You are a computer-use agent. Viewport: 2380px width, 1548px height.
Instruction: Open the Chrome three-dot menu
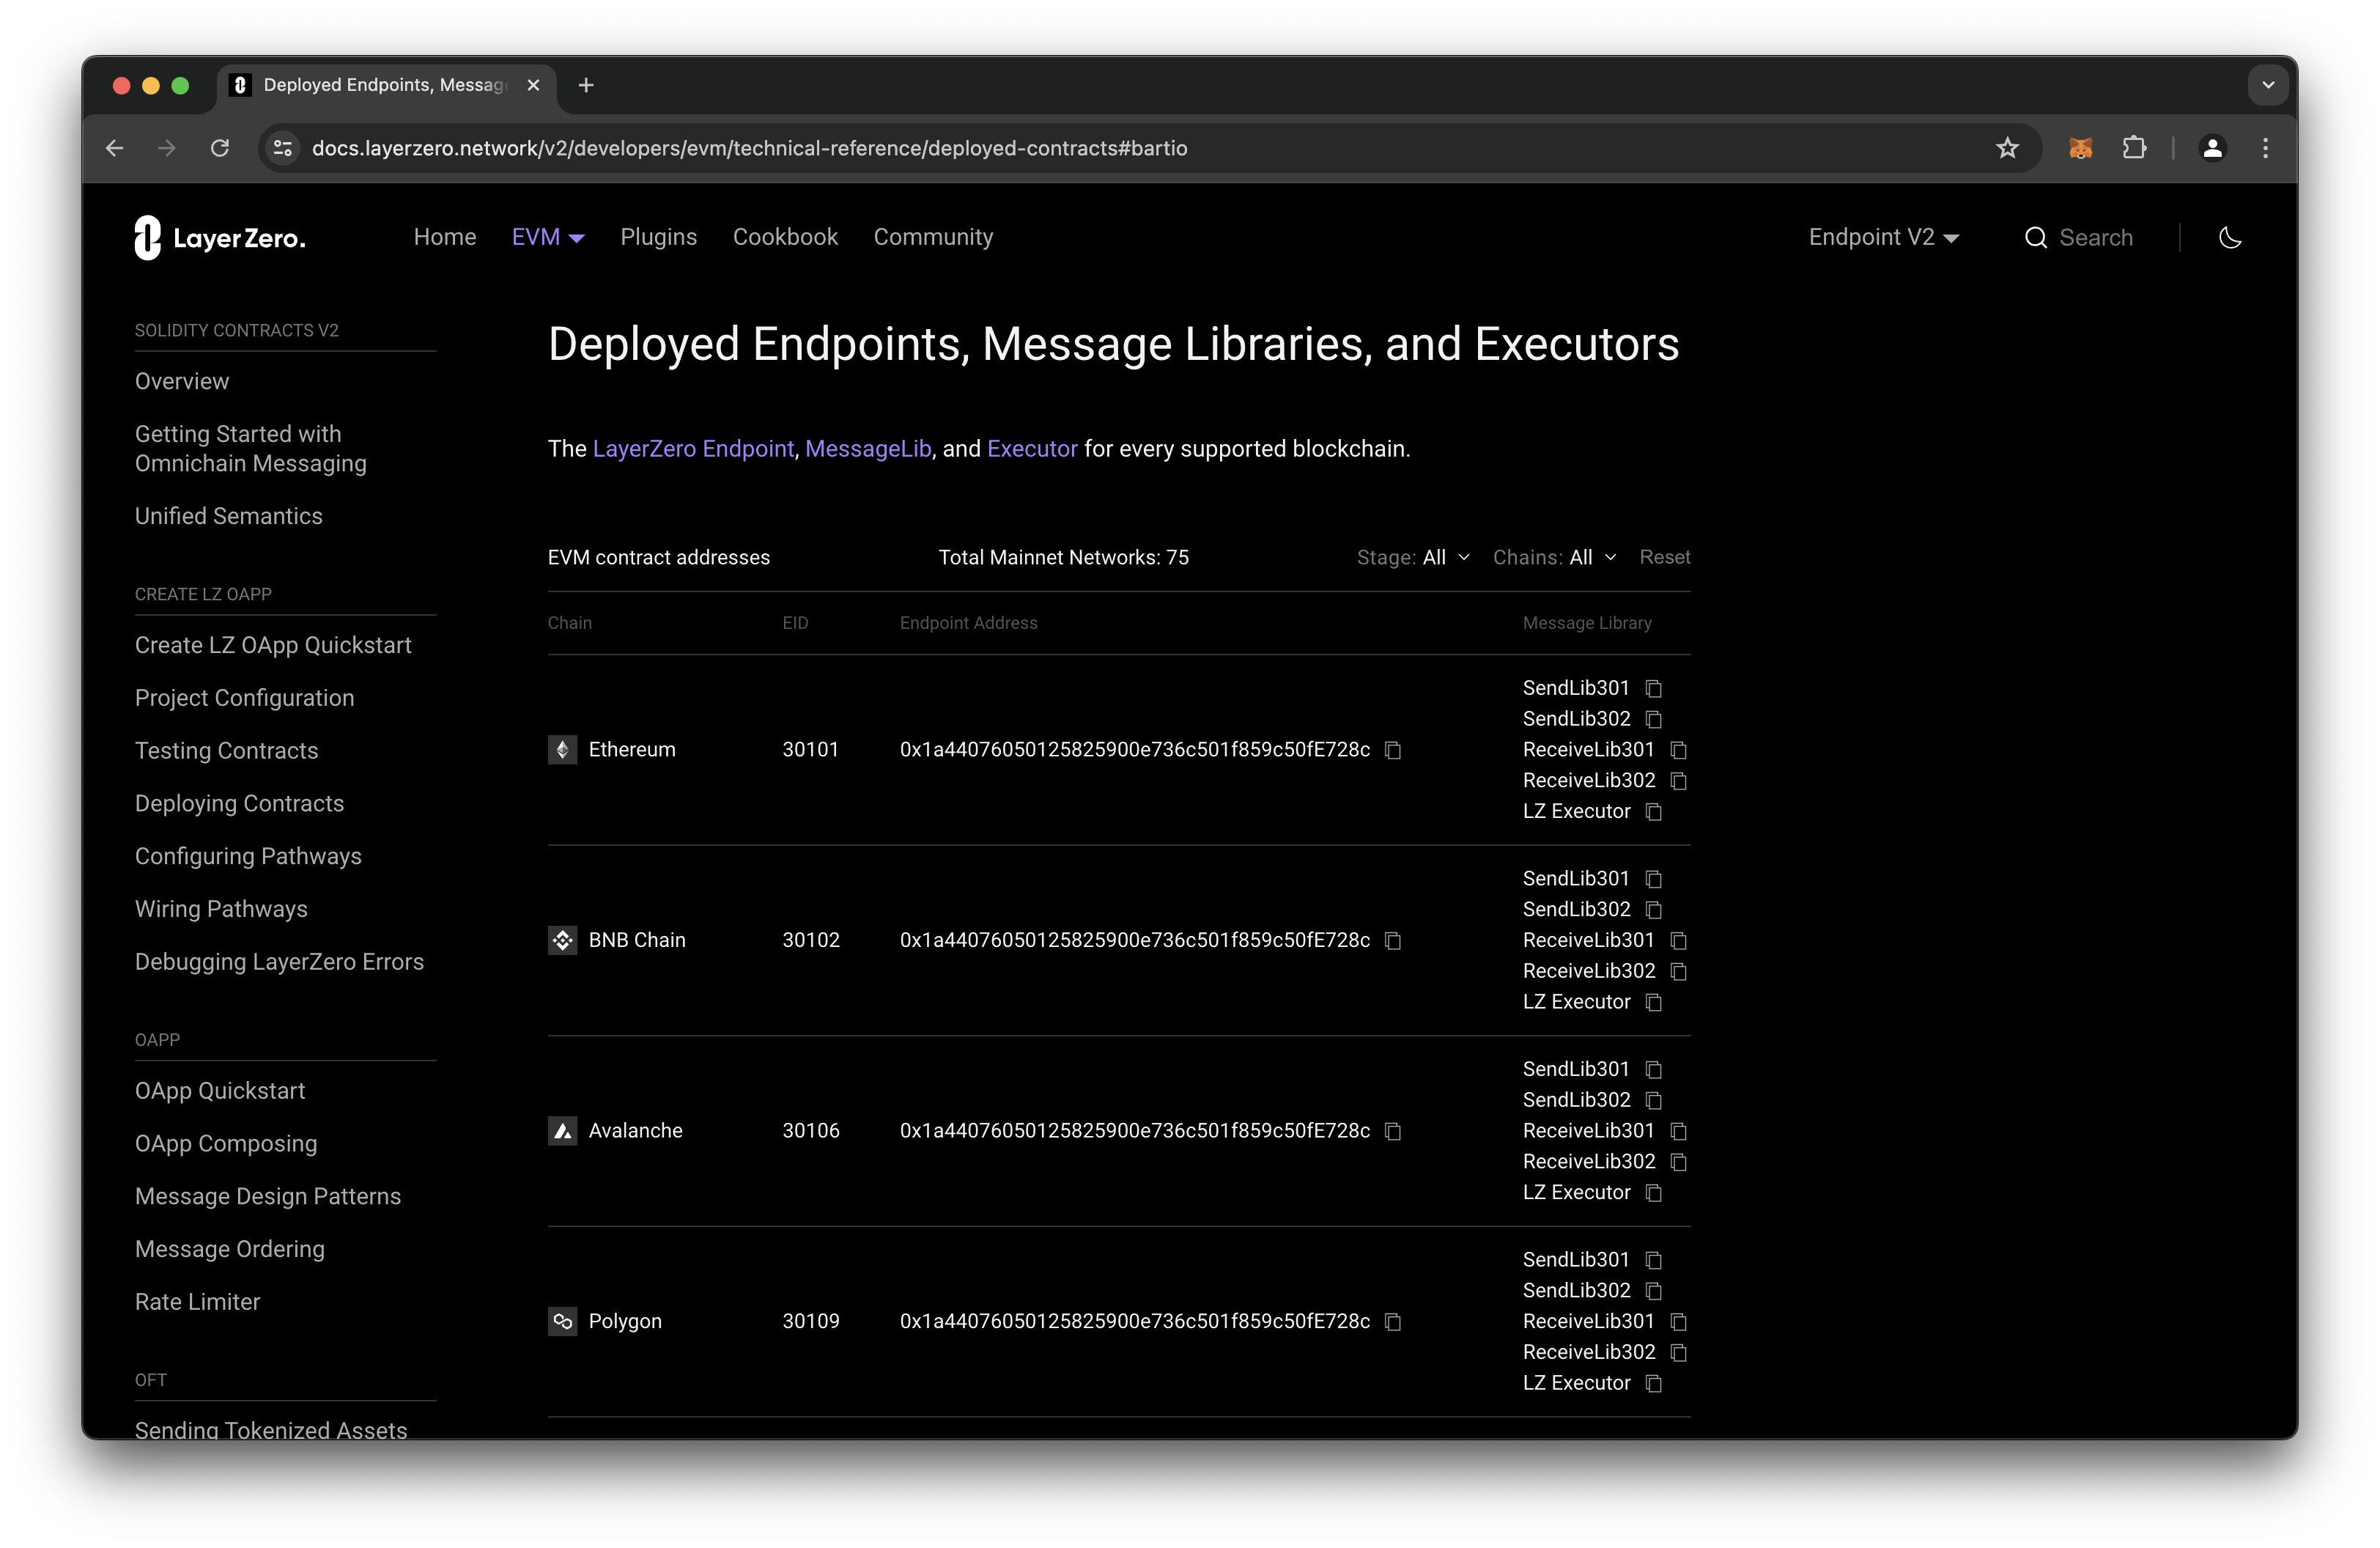2265,148
